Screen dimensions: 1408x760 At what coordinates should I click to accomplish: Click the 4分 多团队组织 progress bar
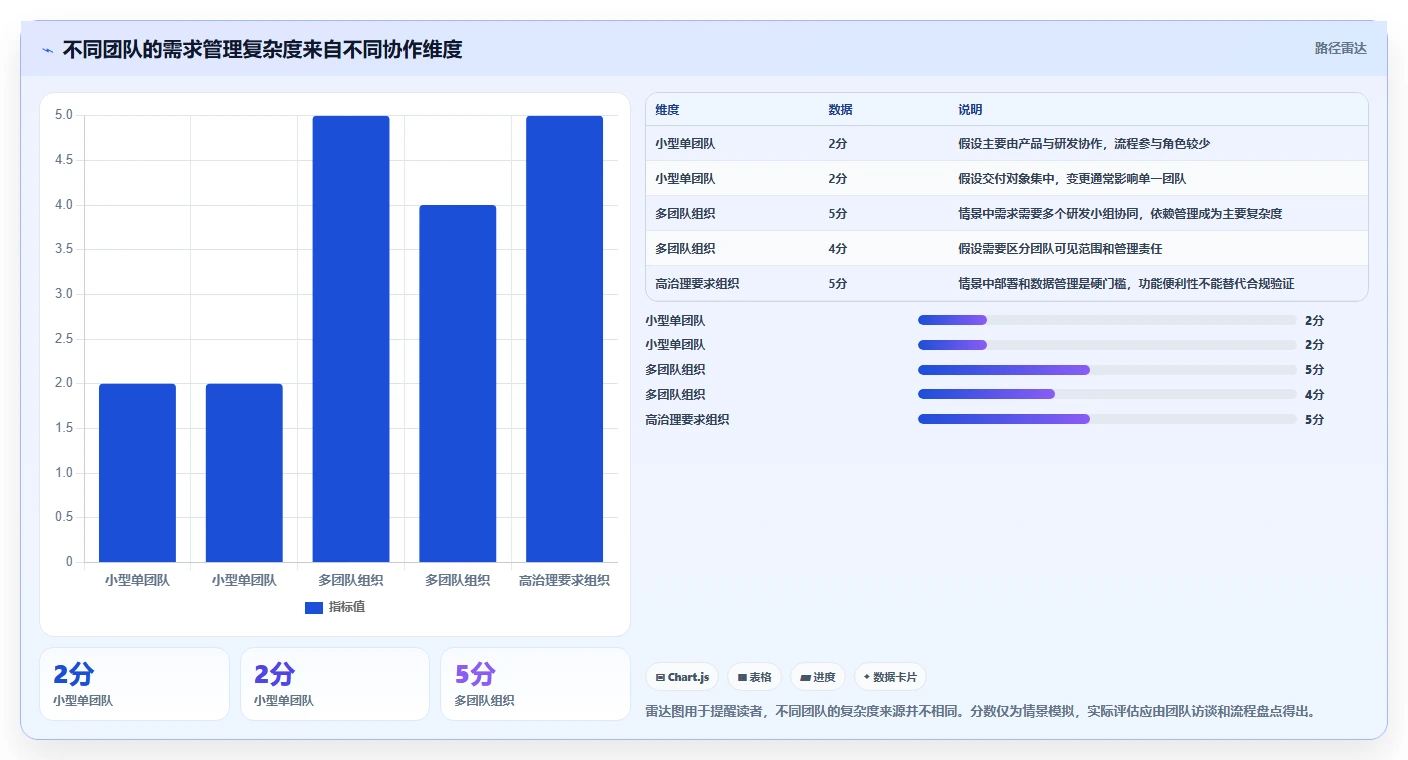coord(1107,394)
